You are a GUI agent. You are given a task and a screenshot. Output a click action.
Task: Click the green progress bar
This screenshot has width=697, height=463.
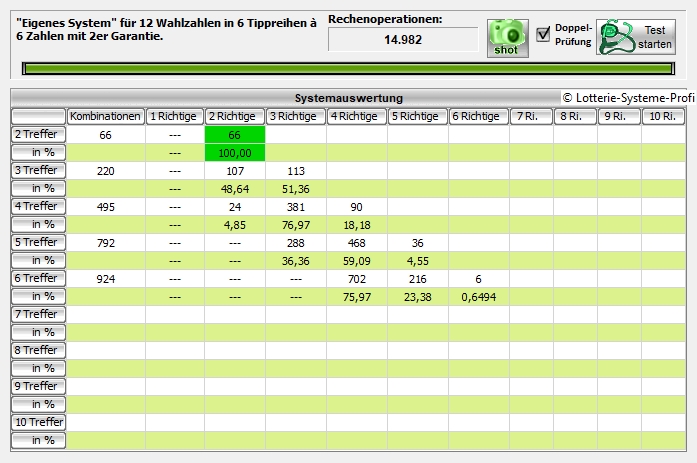pyautogui.click(x=348, y=68)
